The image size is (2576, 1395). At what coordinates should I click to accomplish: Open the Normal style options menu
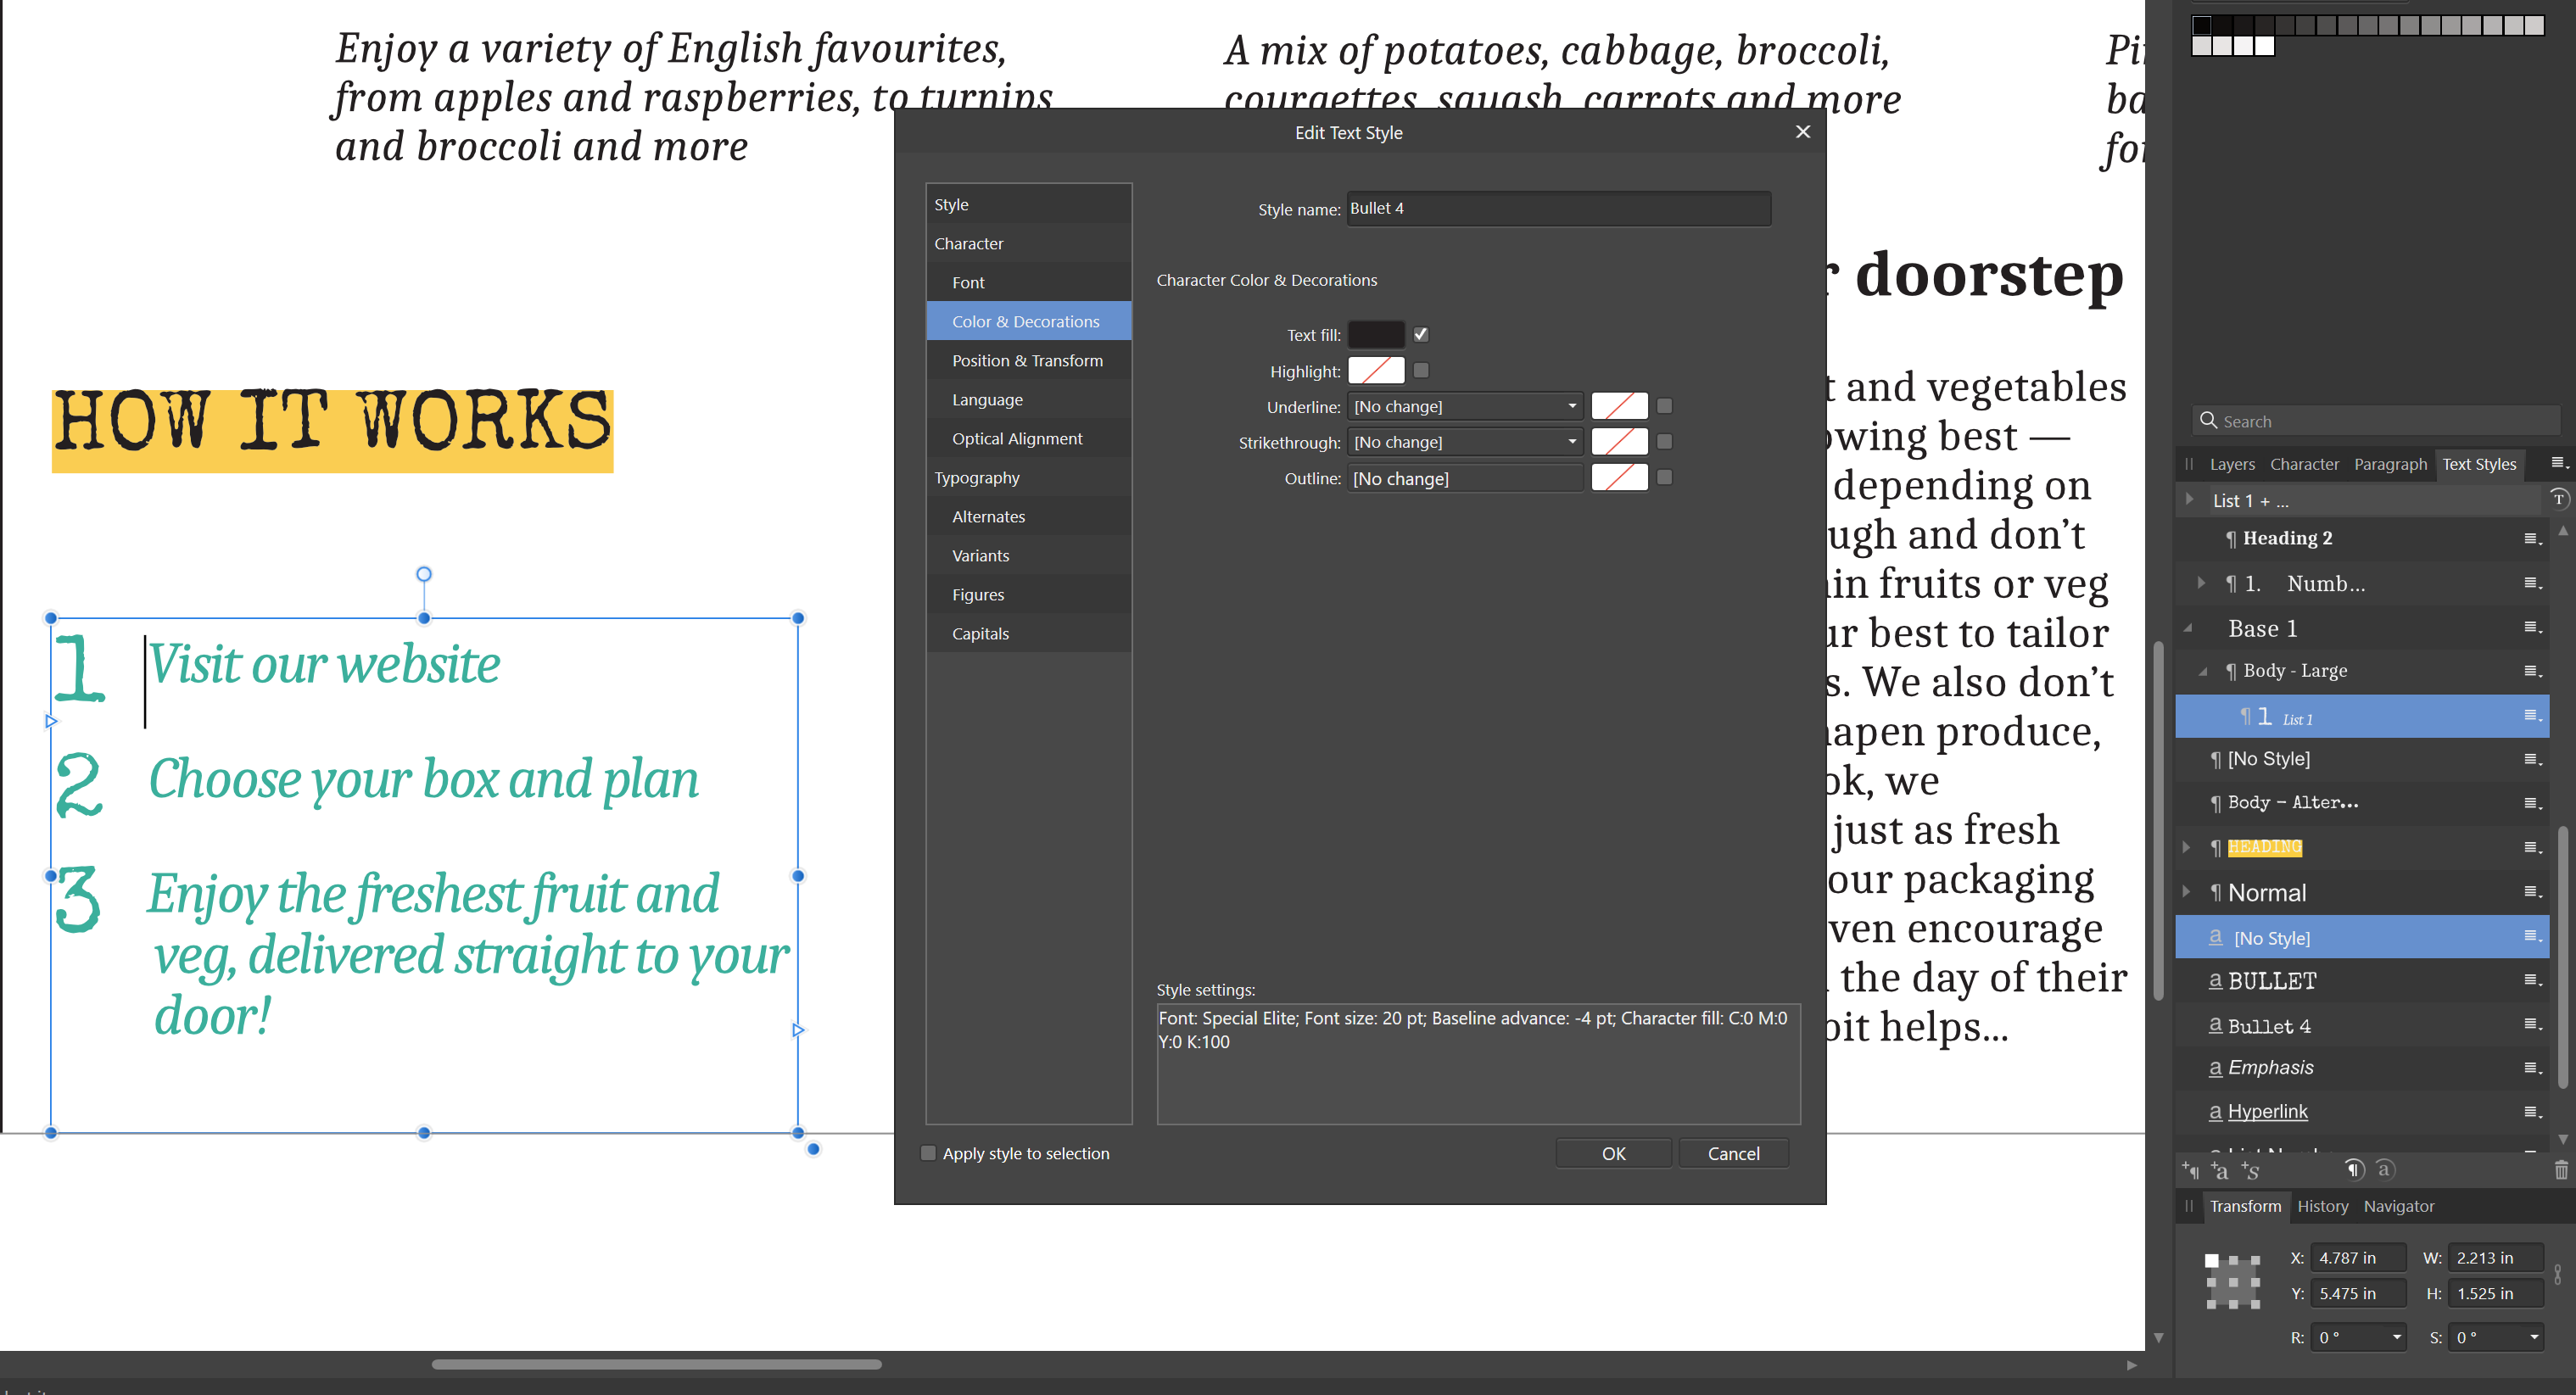point(2532,891)
